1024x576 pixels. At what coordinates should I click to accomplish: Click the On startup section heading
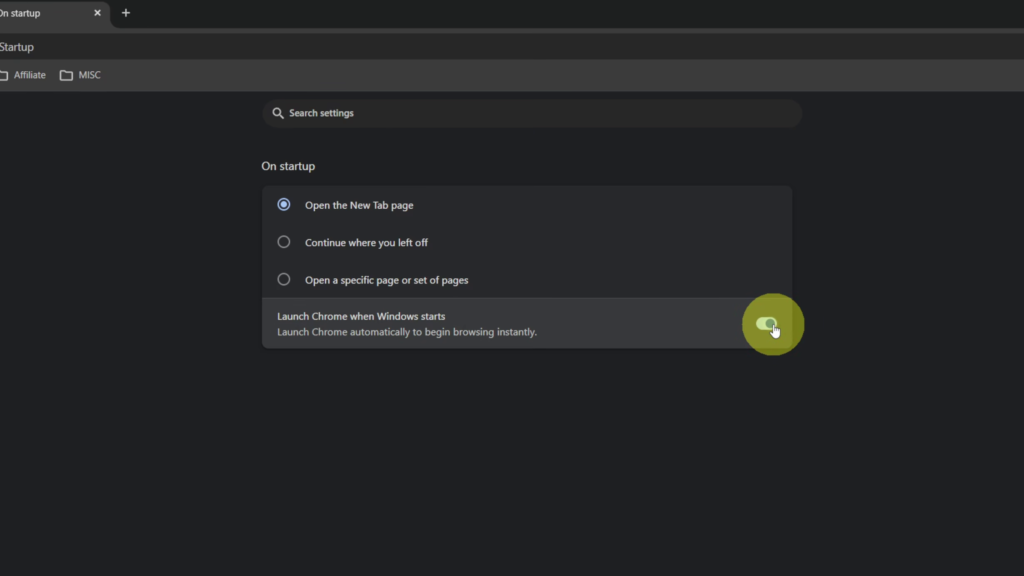tap(288, 166)
